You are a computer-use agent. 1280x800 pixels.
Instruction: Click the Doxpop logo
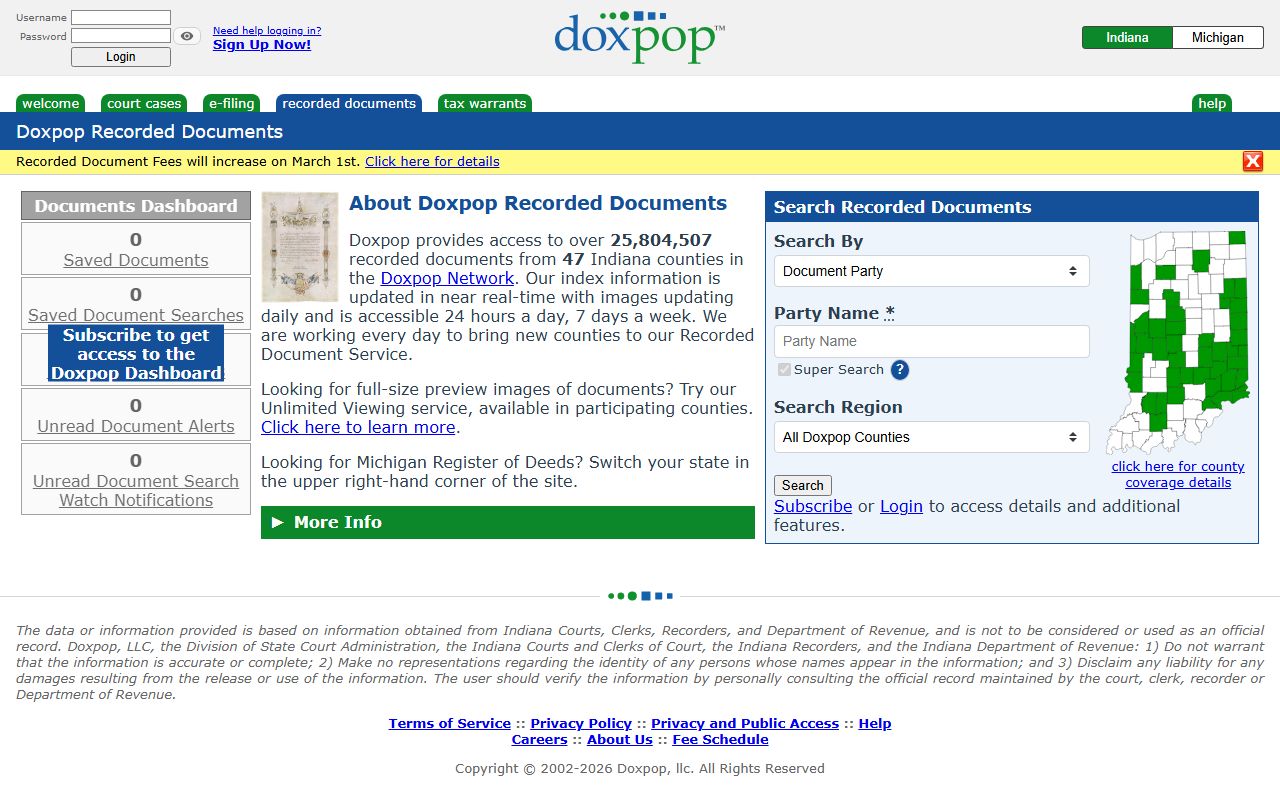pyautogui.click(x=640, y=38)
